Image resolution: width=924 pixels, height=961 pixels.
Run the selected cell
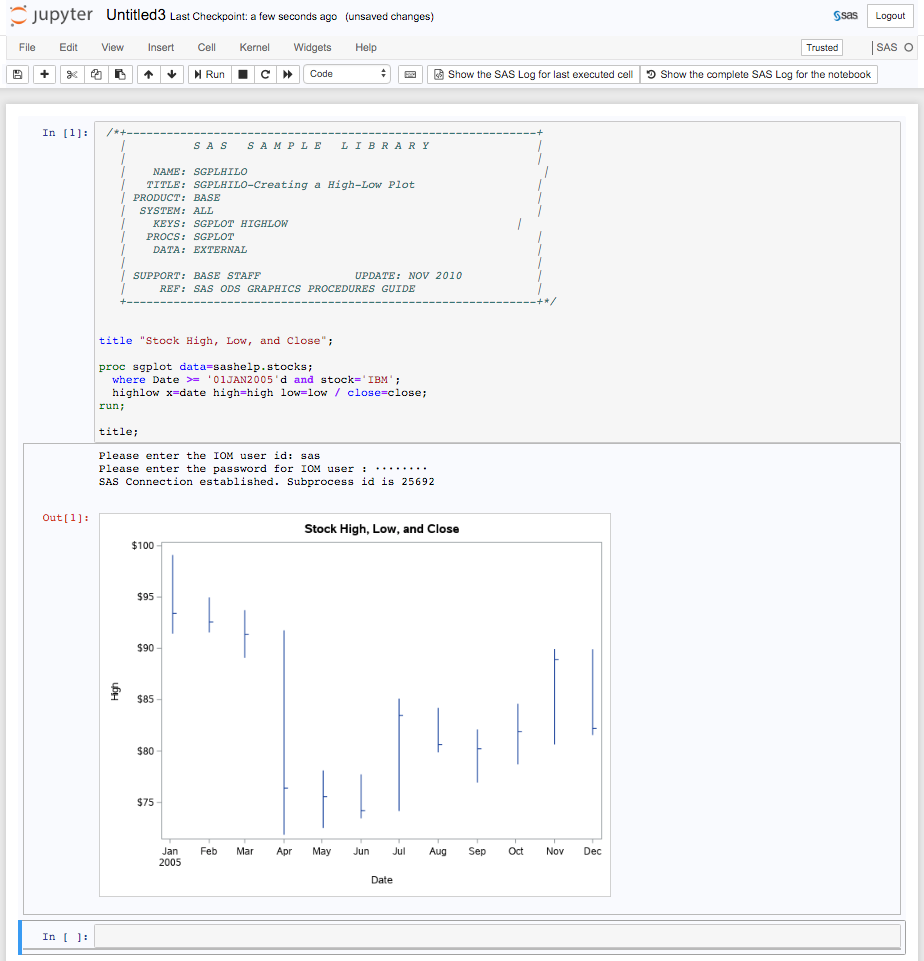pyautogui.click(x=208, y=74)
